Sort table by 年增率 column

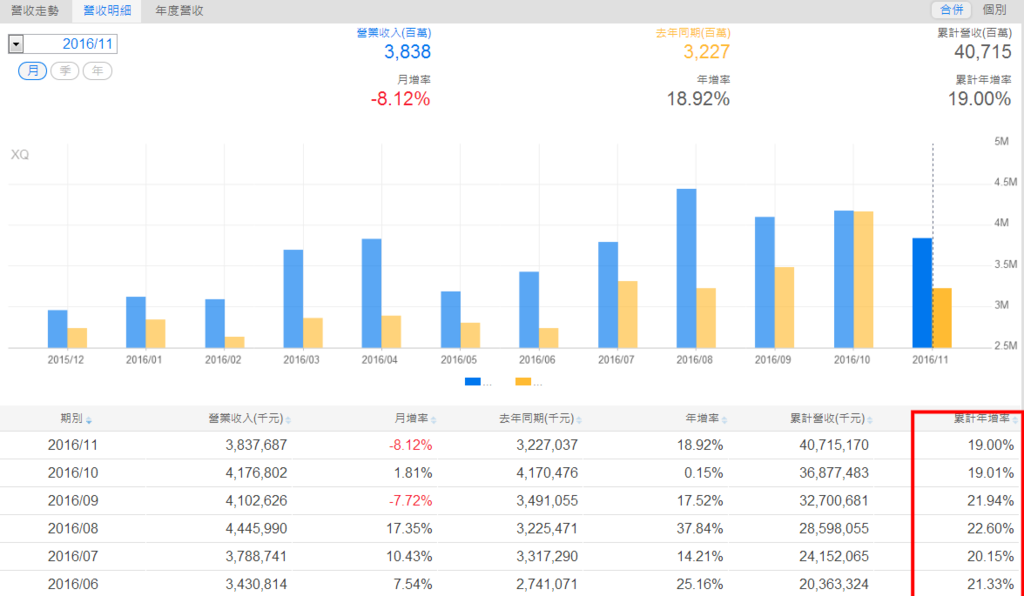click(706, 418)
